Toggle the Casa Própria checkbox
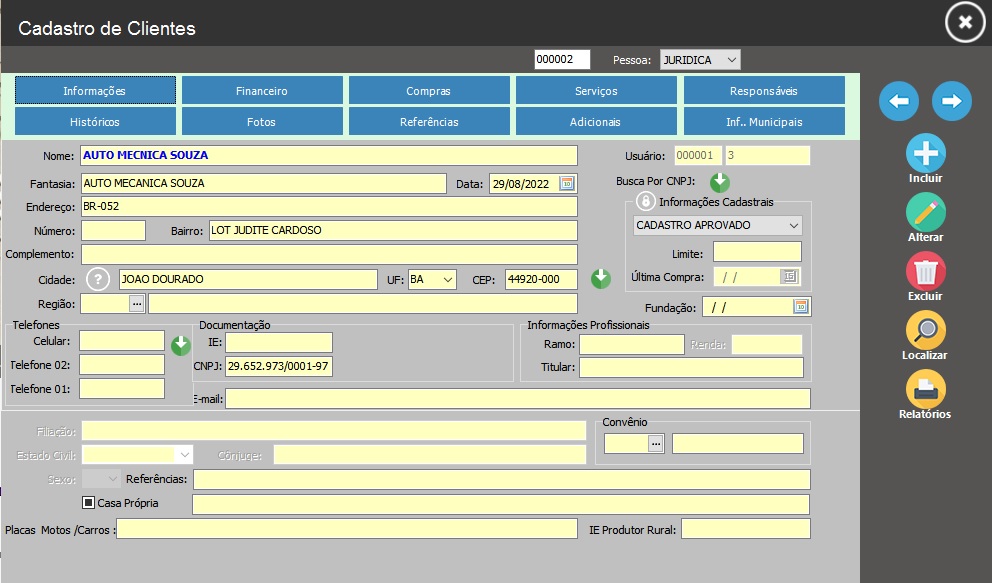The image size is (992, 583). click(x=88, y=503)
